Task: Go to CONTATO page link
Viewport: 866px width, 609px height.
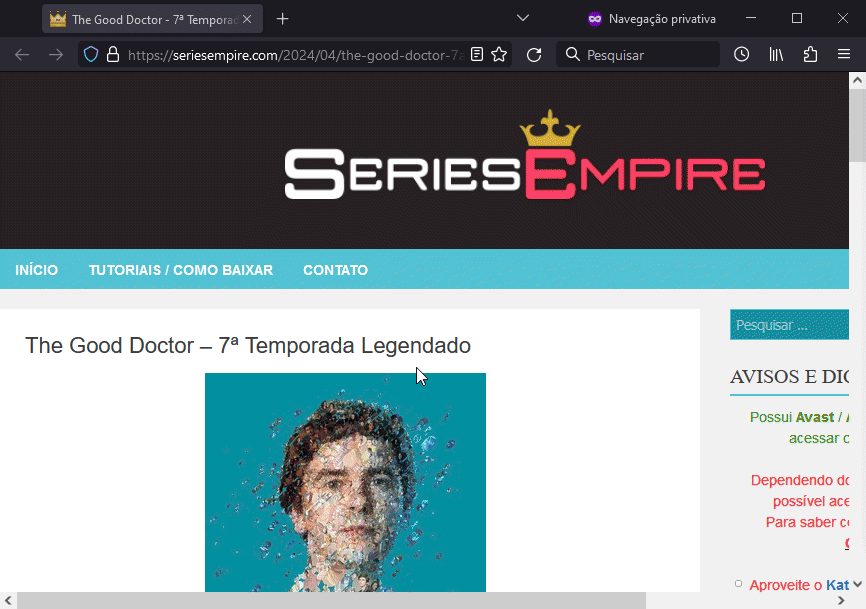Action: point(336,270)
